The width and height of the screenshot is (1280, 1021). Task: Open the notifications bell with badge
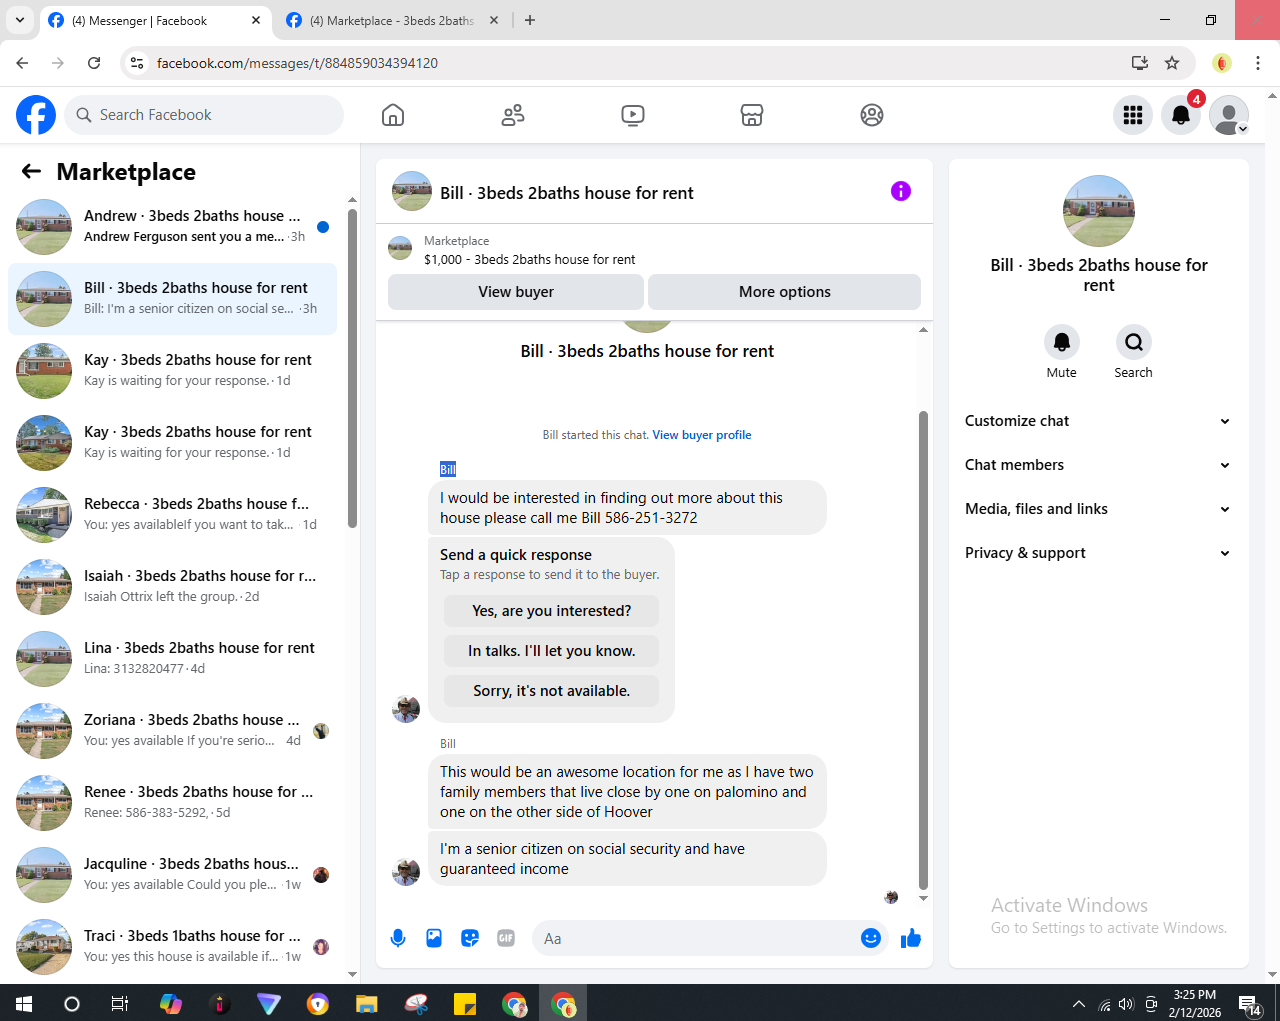(x=1181, y=115)
